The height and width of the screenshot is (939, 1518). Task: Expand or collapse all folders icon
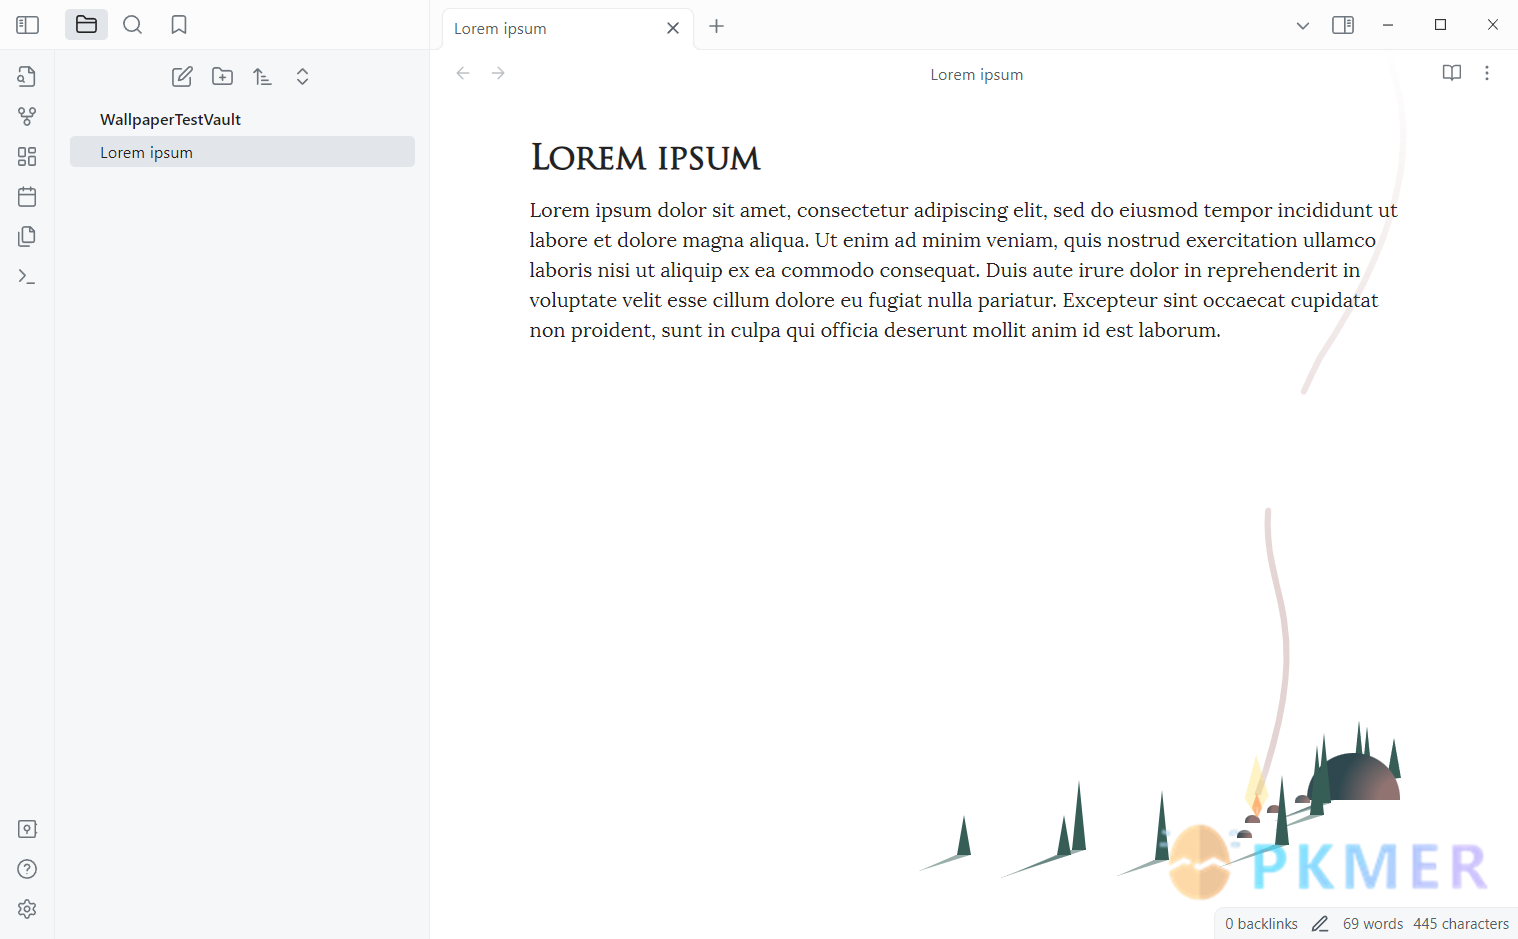pos(302,76)
